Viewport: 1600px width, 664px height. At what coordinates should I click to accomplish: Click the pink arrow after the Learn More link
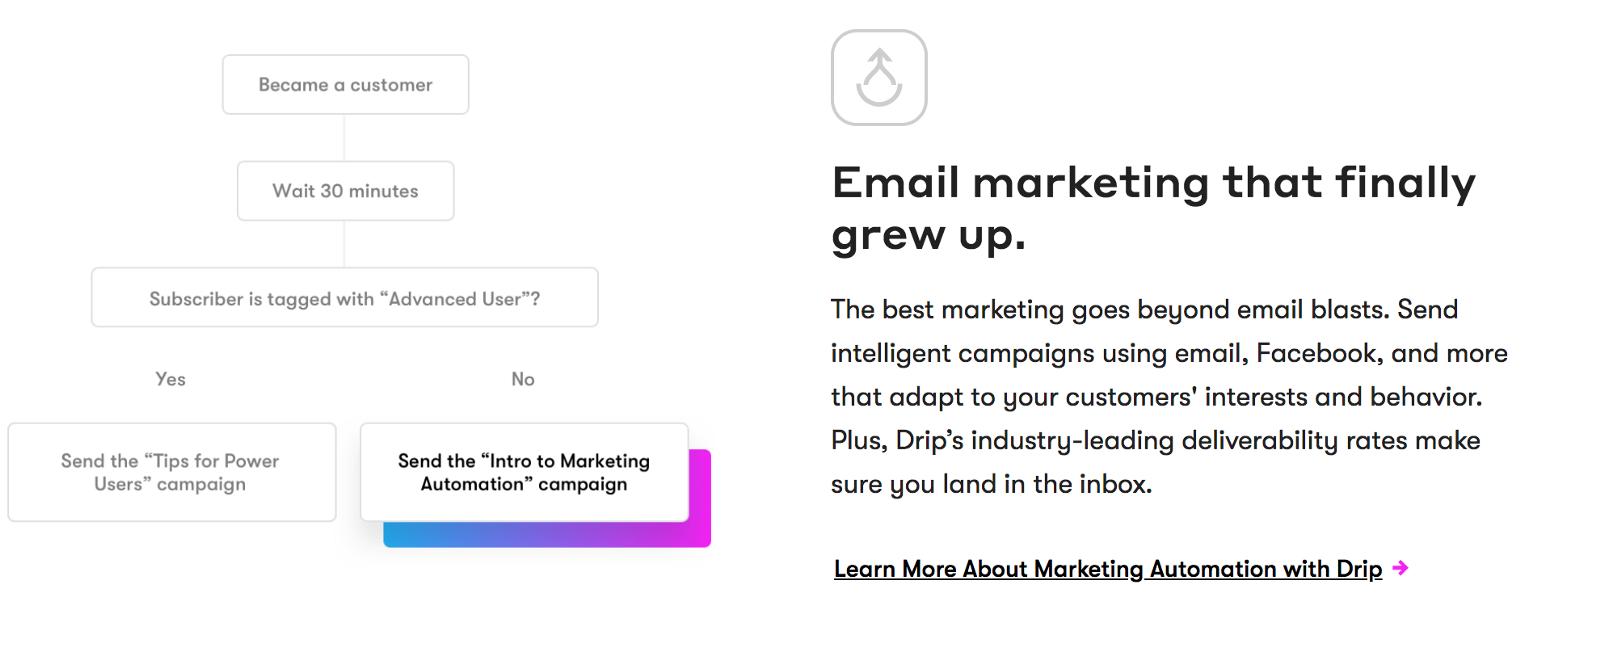click(x=1401, y=568)
